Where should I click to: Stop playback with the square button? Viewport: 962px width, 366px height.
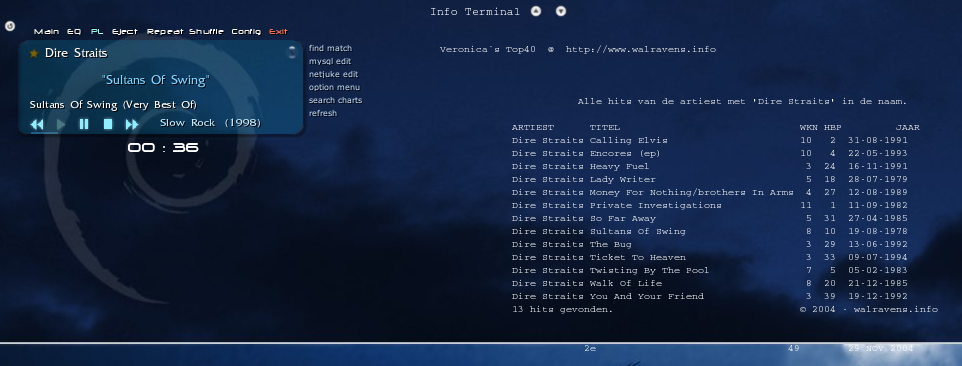pos(108,124)
